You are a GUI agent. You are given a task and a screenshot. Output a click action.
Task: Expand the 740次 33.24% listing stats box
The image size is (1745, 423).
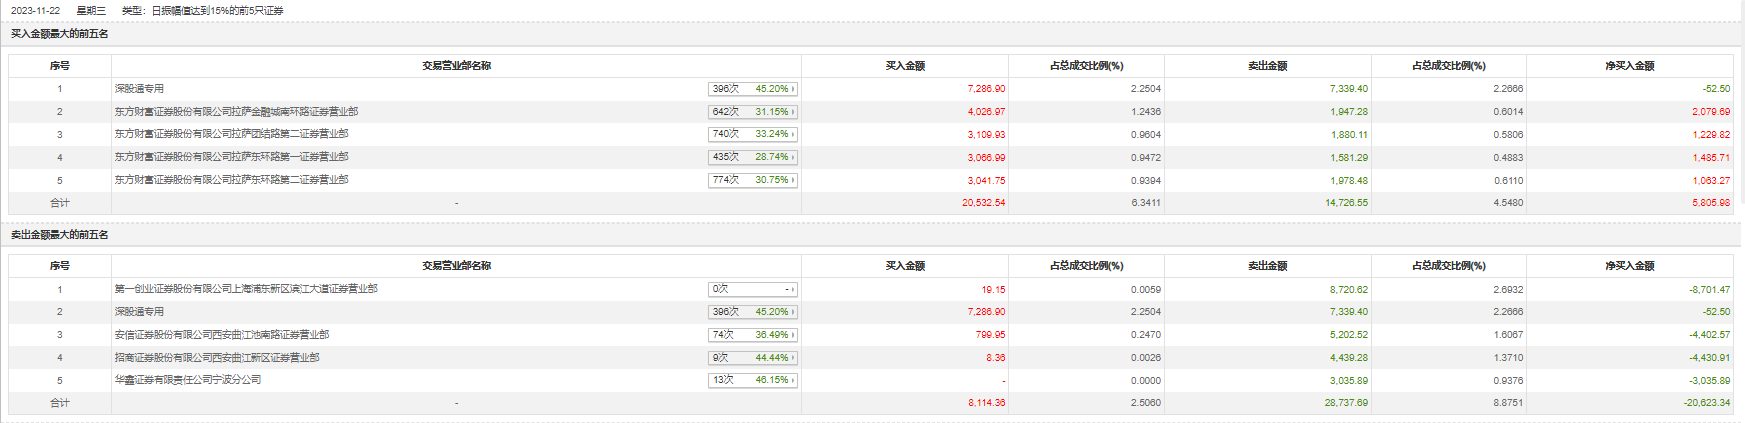click(x=752, y=134)
